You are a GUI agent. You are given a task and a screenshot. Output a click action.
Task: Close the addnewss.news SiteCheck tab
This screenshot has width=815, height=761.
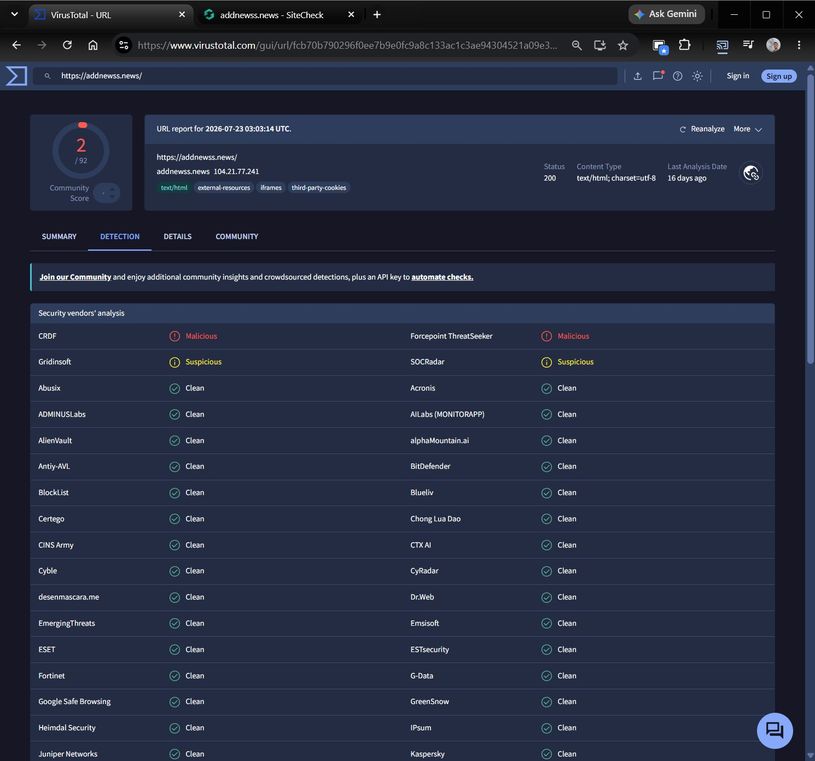[351, 15]
